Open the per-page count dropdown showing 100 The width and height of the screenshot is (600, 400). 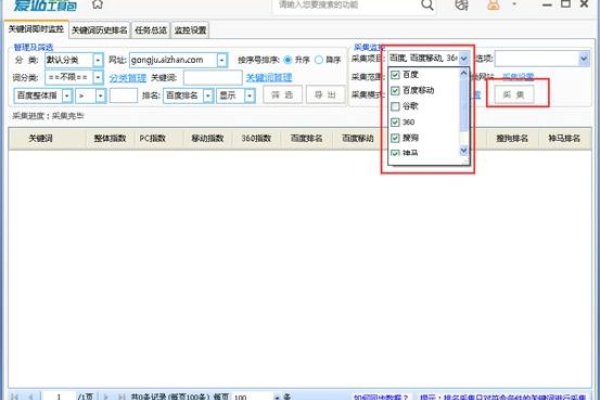276,397
